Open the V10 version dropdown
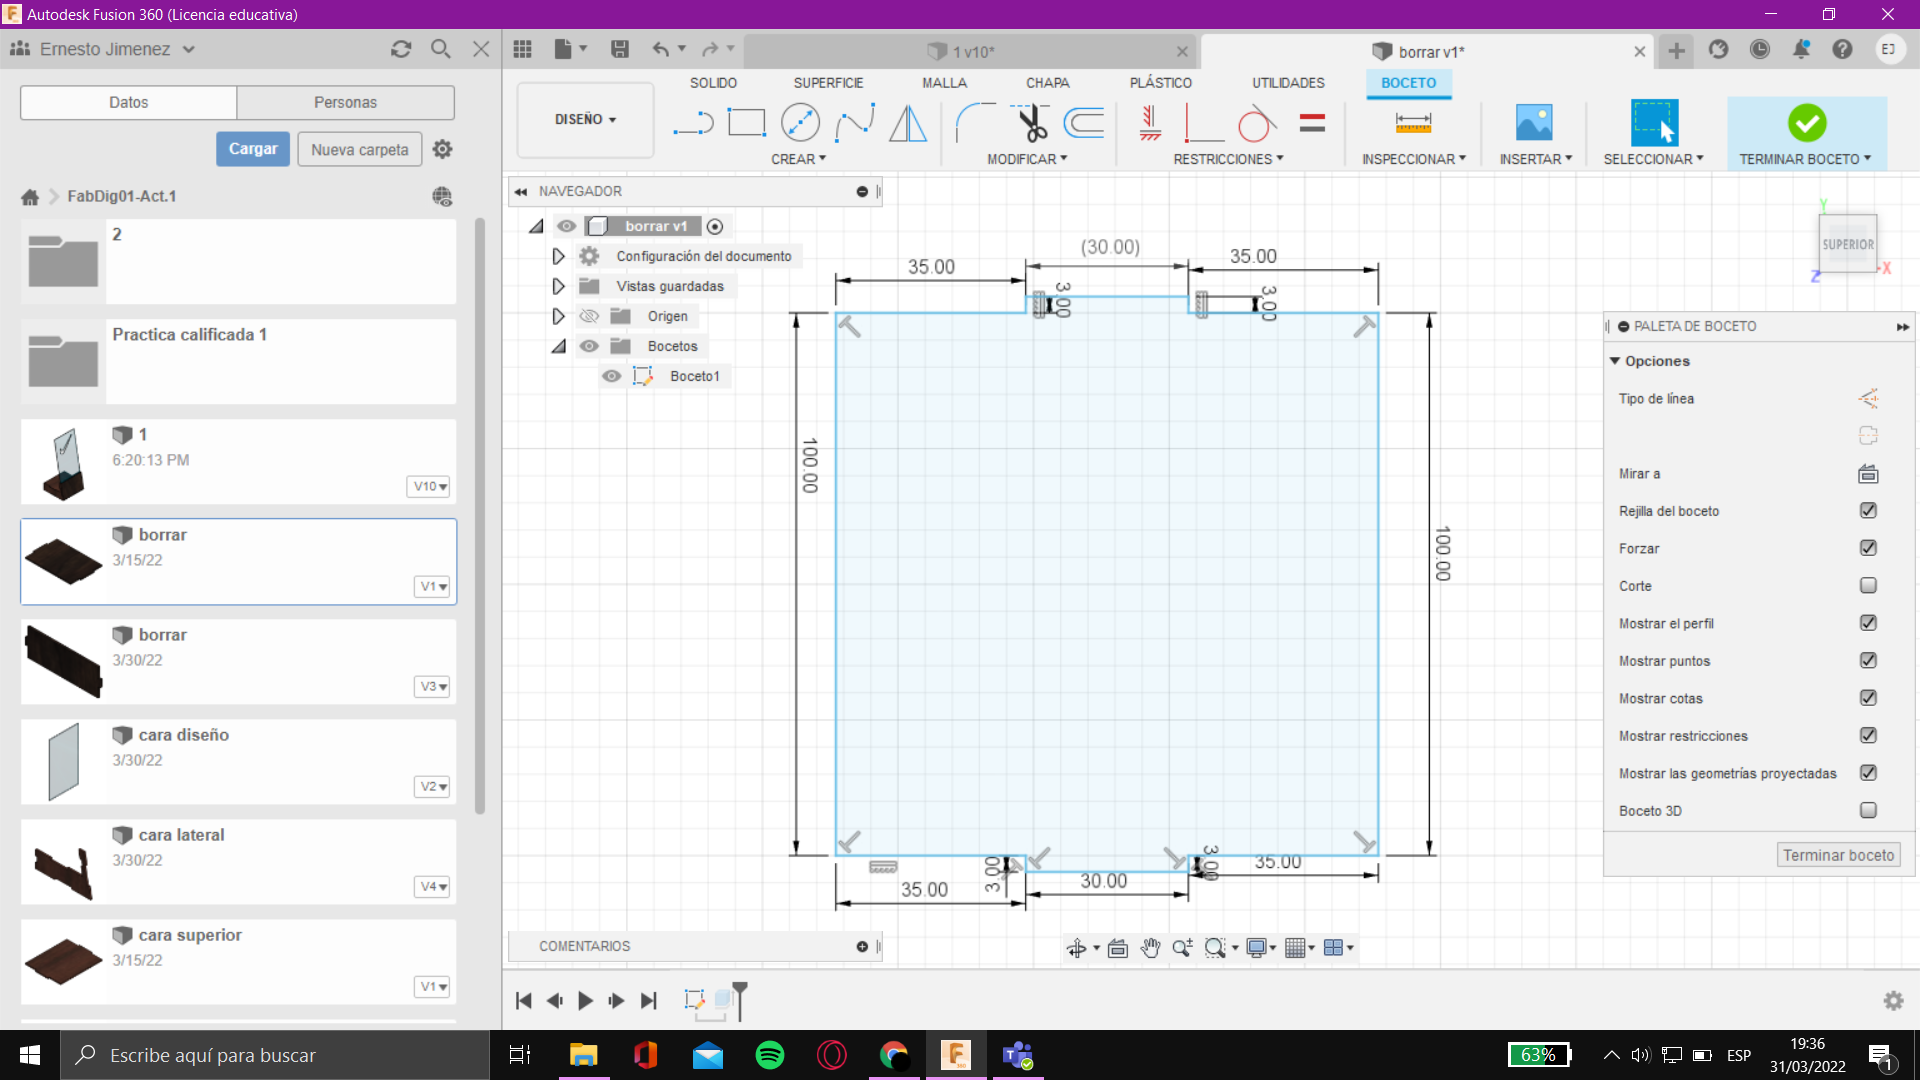Image resolution: width=1920 pixels, height=1080 pixels. click(x=430, y=487)
